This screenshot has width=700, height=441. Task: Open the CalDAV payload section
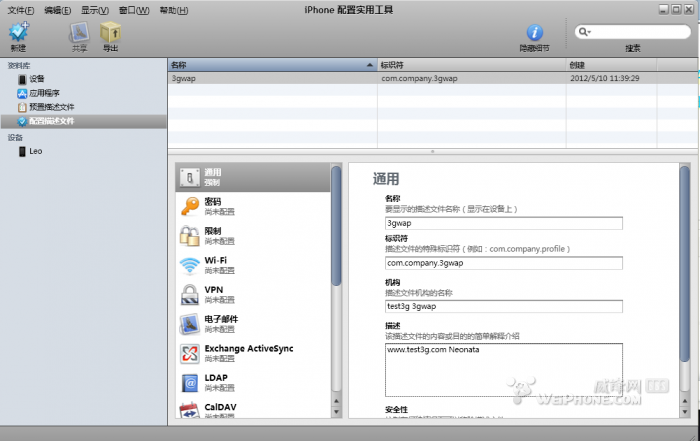pos(253,408)
